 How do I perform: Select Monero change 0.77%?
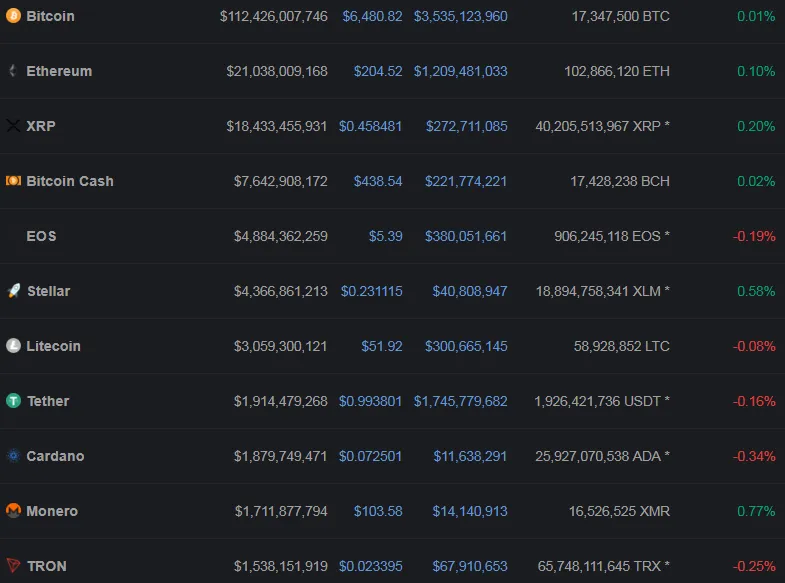(x=756, y=511)
